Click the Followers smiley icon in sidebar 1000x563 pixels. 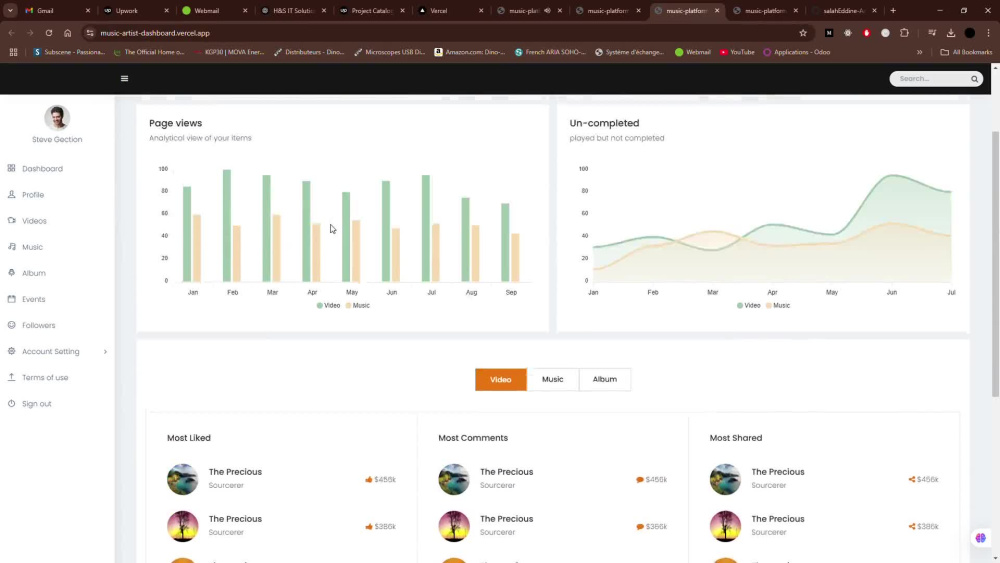[11, 325]
